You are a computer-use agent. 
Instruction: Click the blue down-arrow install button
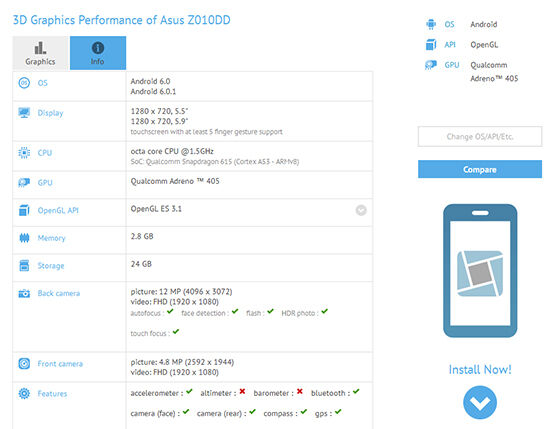[480, 402]
